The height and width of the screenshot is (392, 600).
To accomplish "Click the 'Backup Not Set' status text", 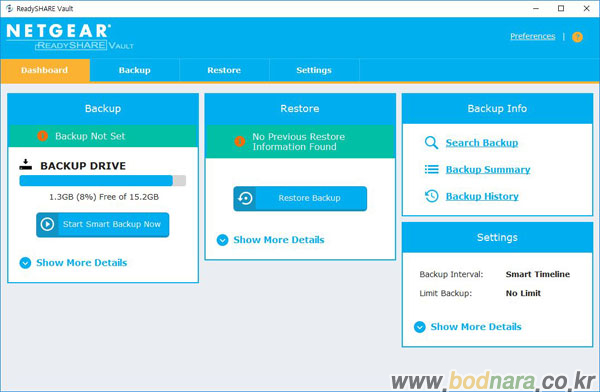I will 90,136.
